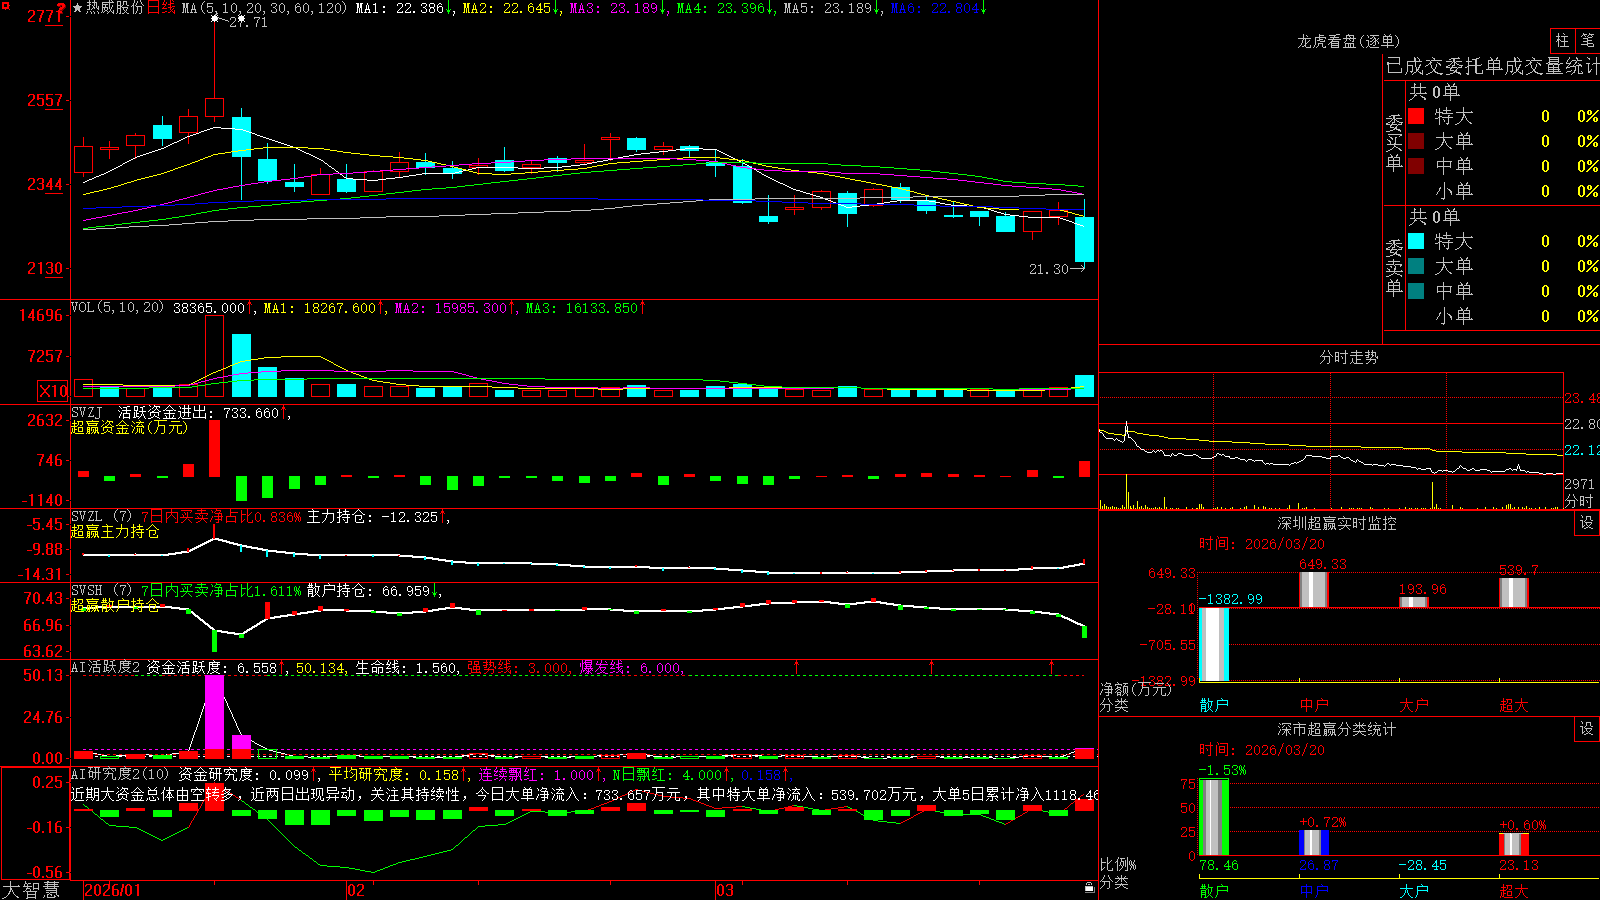This screenshot has width=1600, height=900.
Task: Click the last cyan candlestick near 21.30
Action: 1084,239
